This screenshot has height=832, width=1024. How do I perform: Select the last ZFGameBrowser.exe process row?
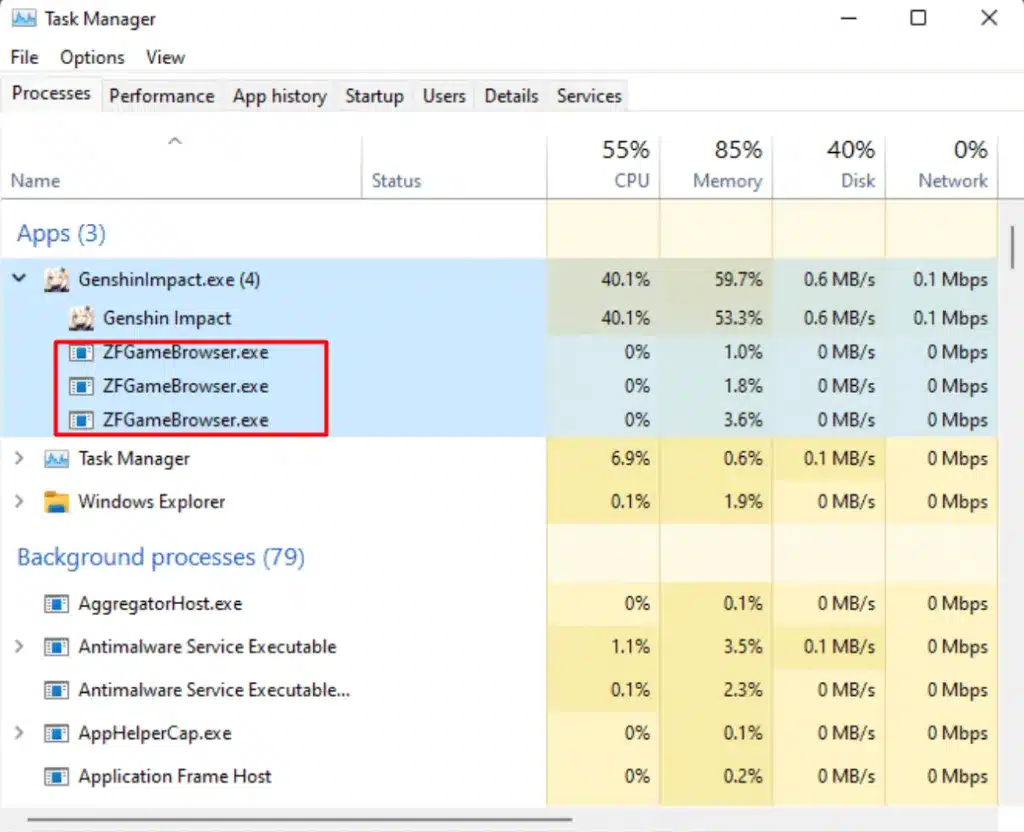[185, 420]
